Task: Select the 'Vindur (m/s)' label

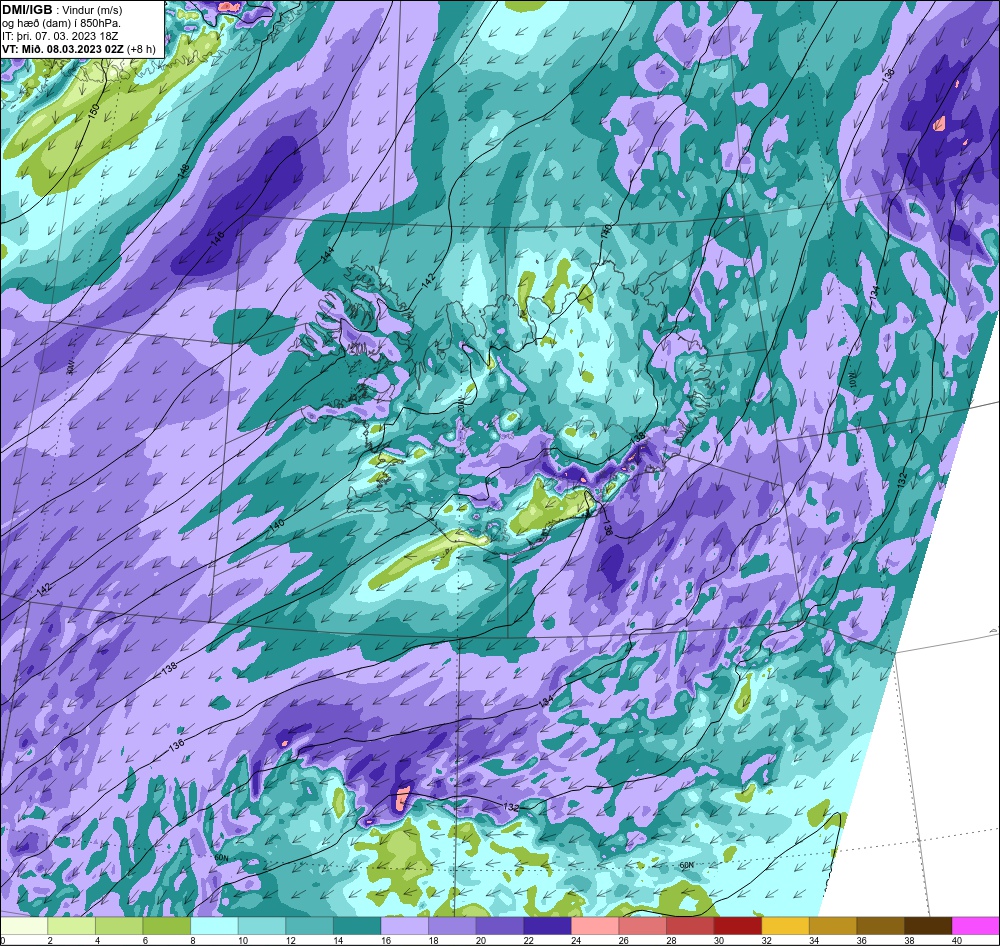Action: [94, 10]
